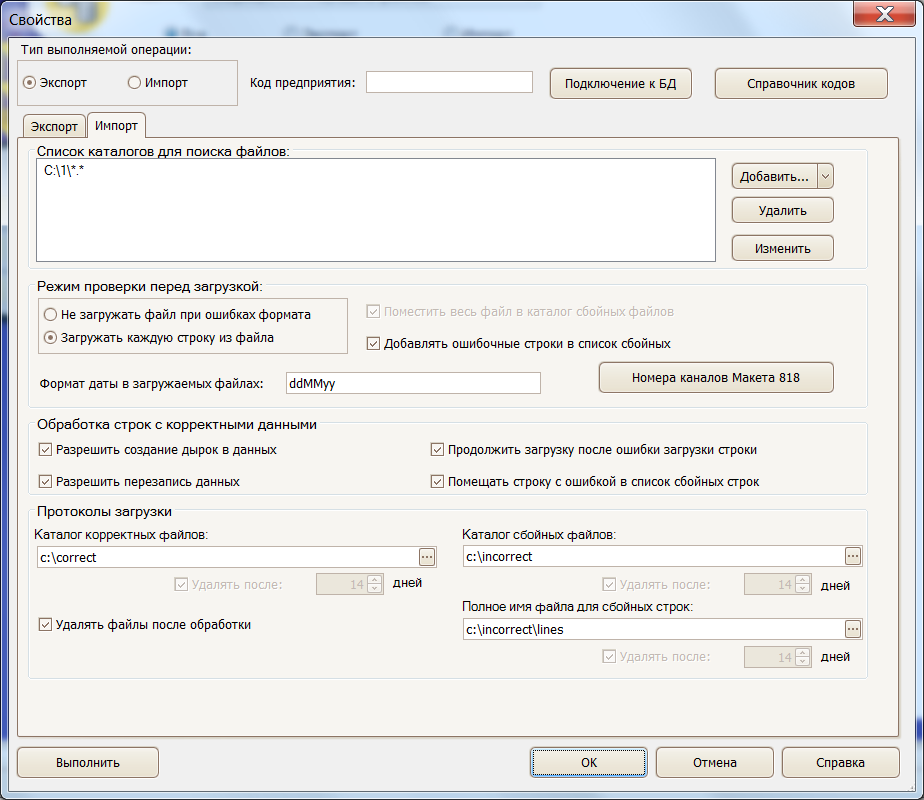Choose 'Не загружать файл при ошибках формата'

(48, 314)
